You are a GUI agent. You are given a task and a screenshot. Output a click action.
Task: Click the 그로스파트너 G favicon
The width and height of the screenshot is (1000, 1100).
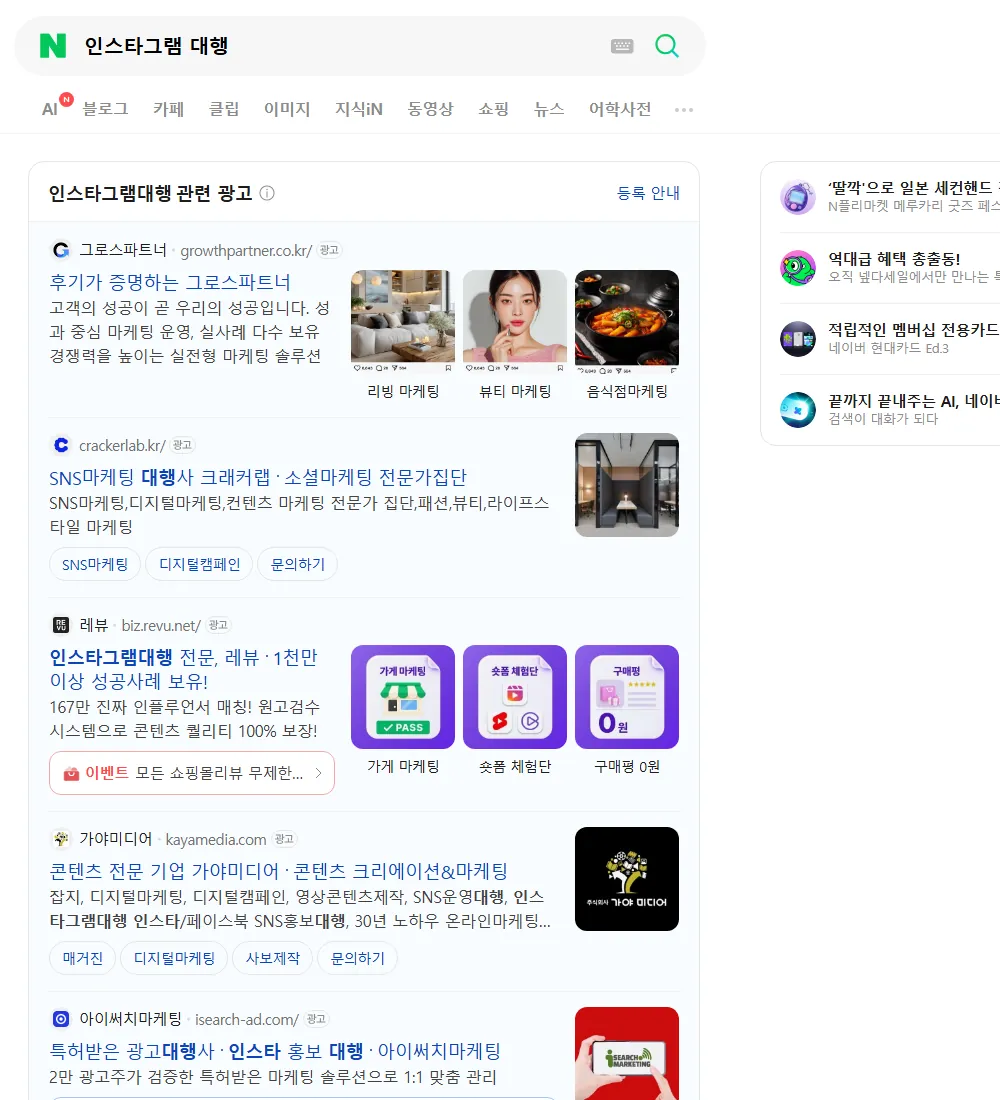coord(61,250)
